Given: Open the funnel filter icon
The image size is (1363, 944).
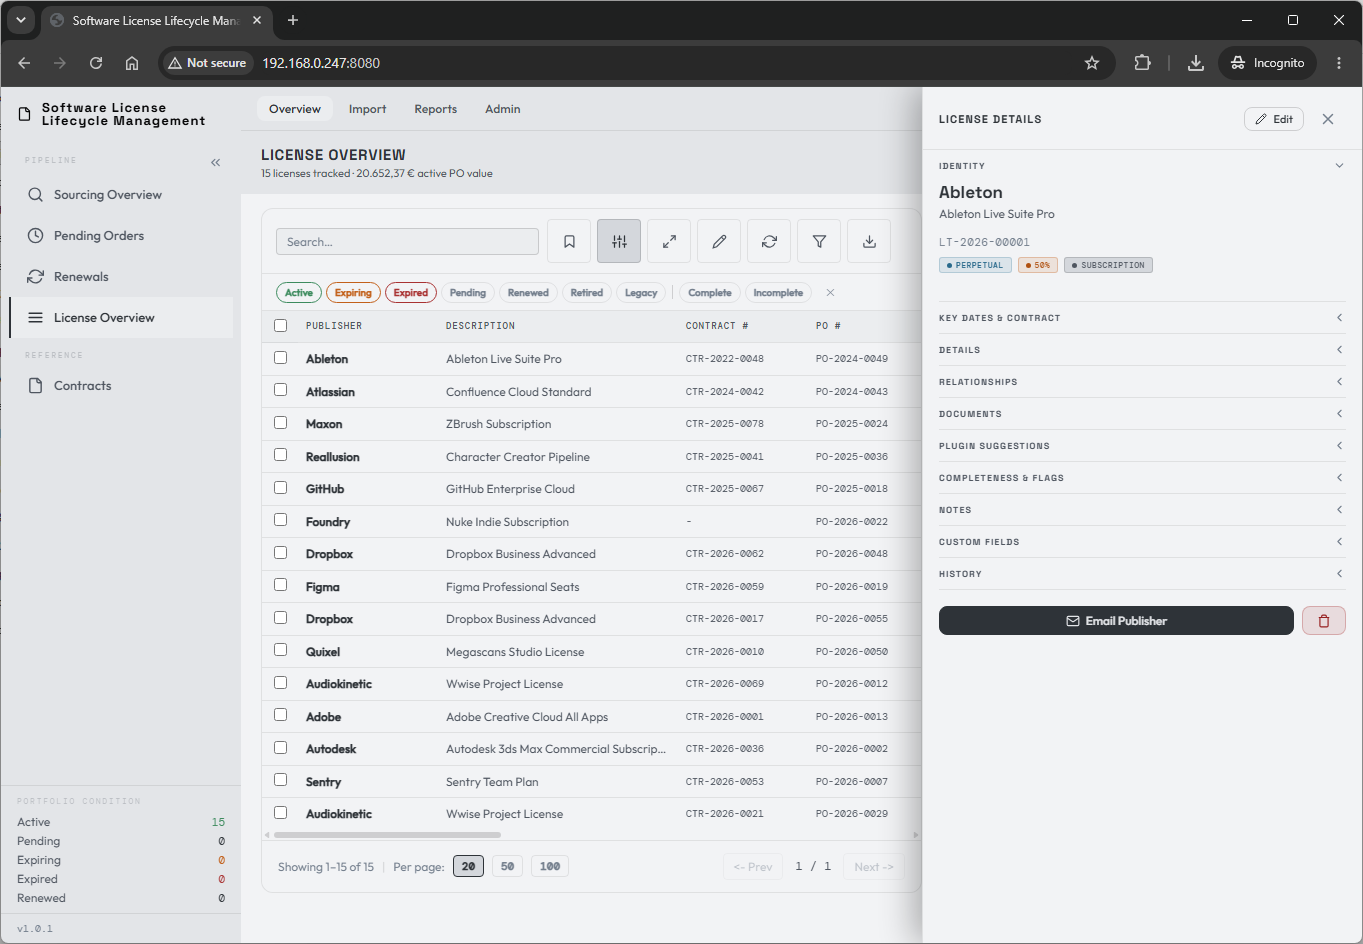Looking at the screenshot, I should tap(819, 241).
